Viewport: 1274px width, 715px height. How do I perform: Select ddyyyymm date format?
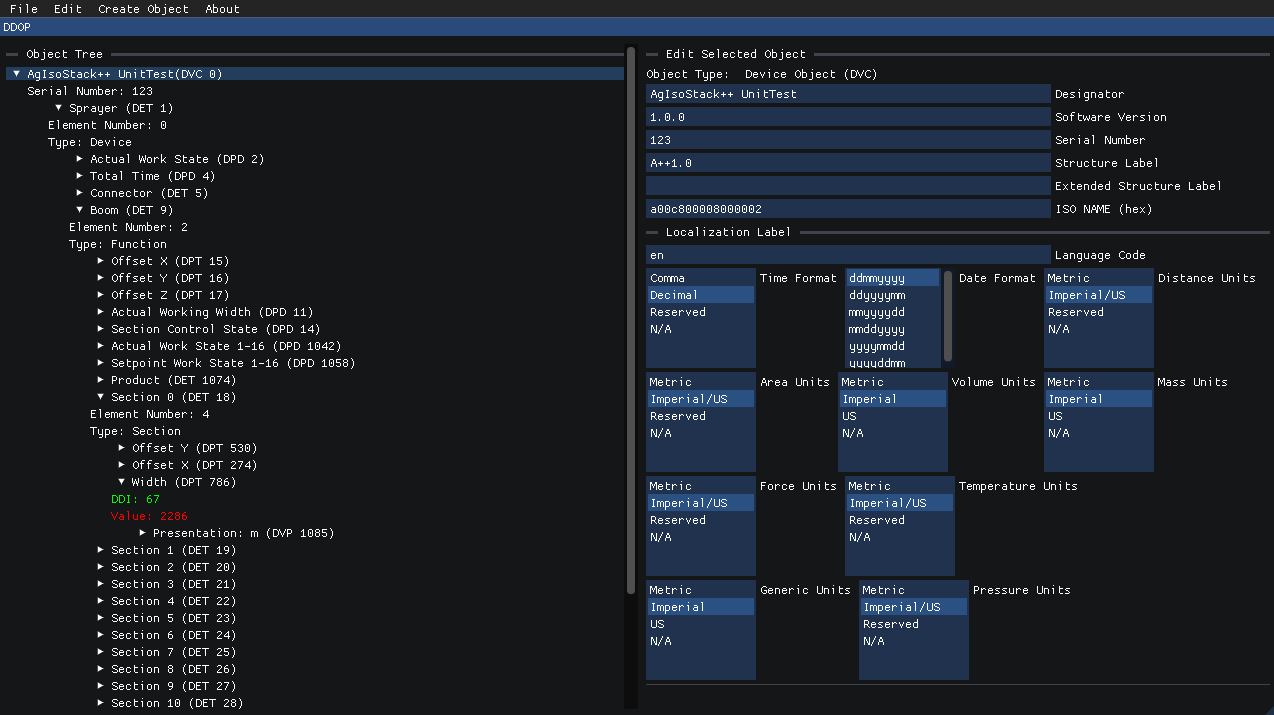893,295
